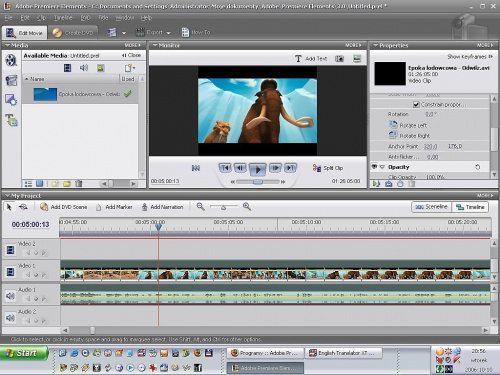Open My Project panel MORE menu
The width and height of the screenshot is (500, 375).
[485, 195]
